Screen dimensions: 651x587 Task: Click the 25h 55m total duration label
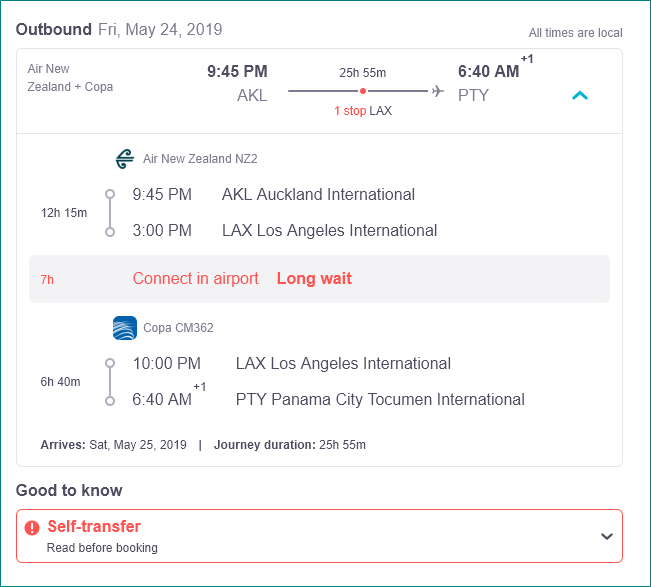click(362, 73)
